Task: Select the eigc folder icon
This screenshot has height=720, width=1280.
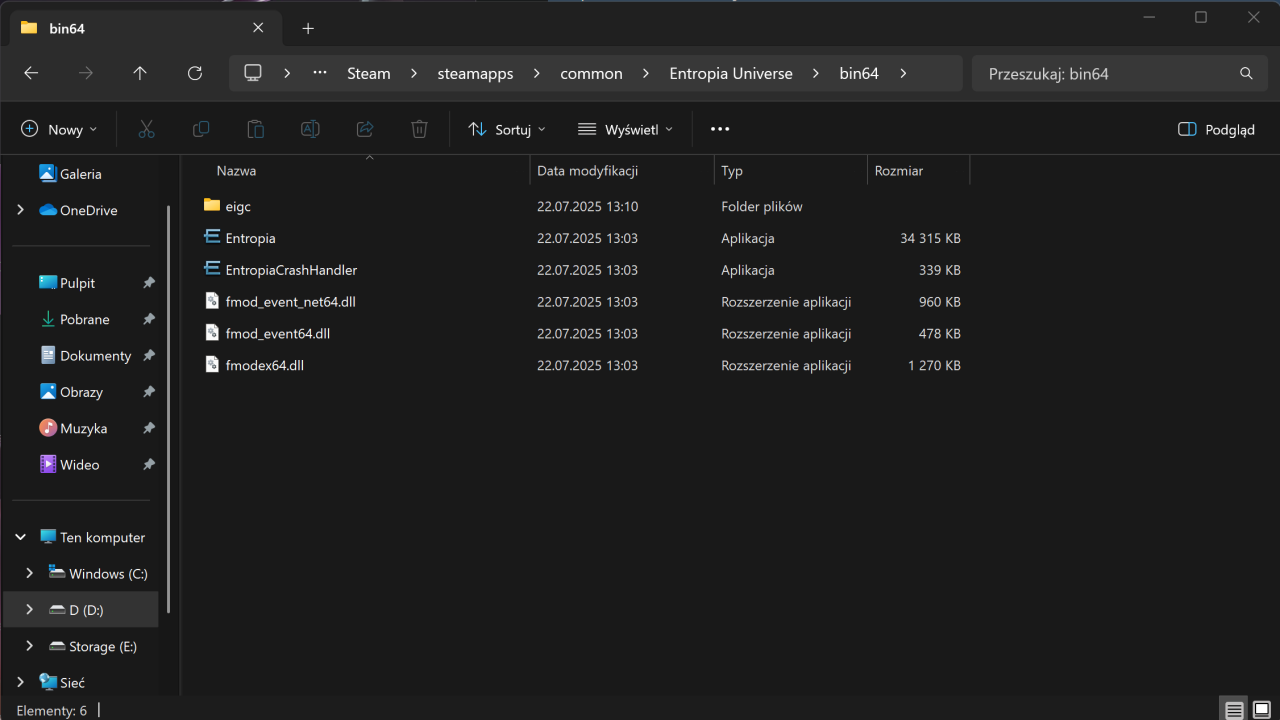Action: tap(211, 206)
